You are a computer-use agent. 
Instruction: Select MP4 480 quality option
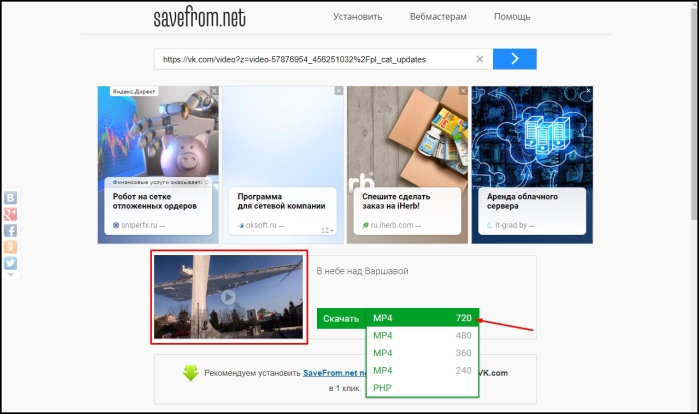(x=422, y=336)
